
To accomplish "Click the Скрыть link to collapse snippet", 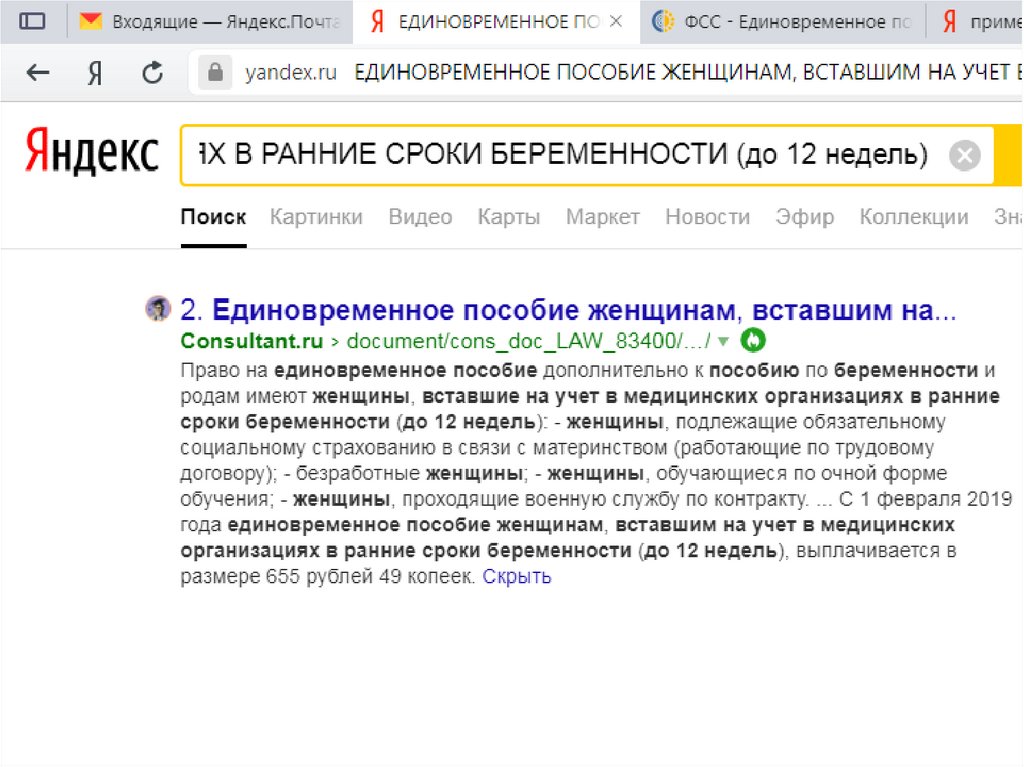I will click(517, 577).
